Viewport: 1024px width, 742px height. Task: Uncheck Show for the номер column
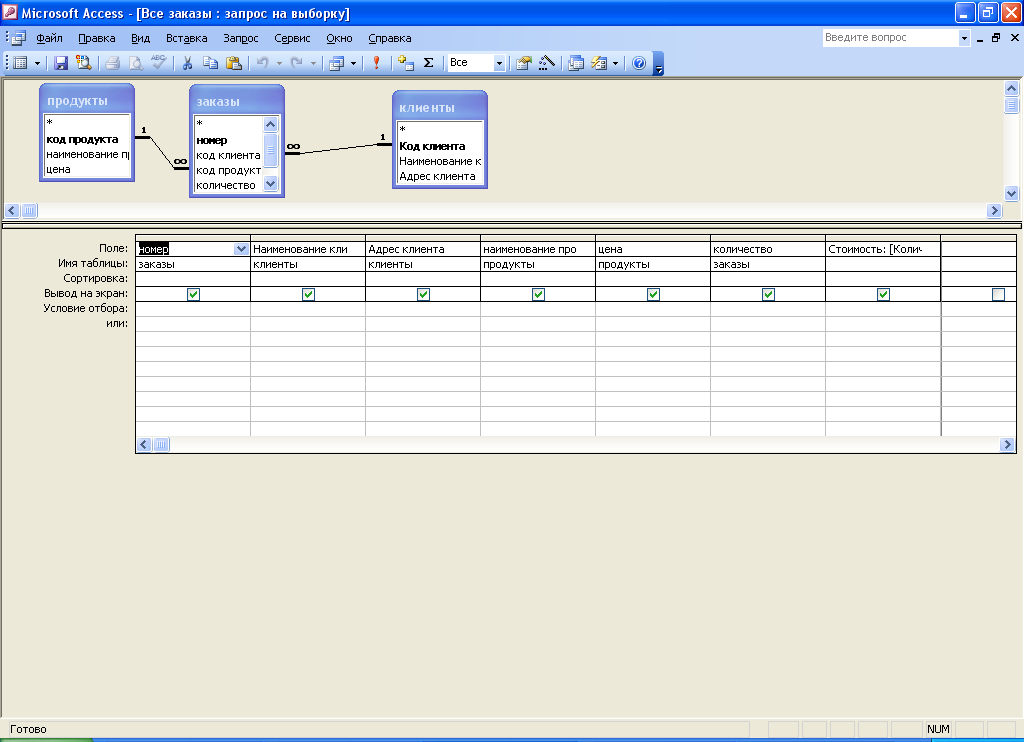193,294
